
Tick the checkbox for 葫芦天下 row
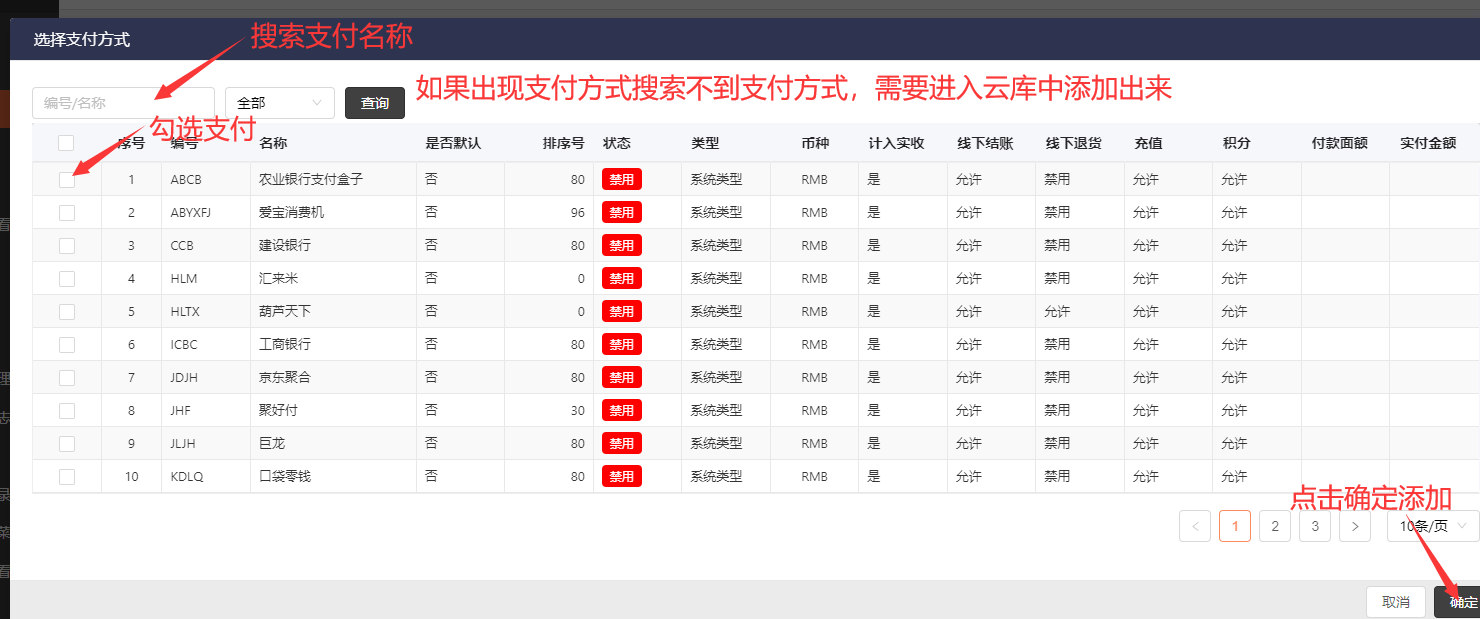coord(67,312)
